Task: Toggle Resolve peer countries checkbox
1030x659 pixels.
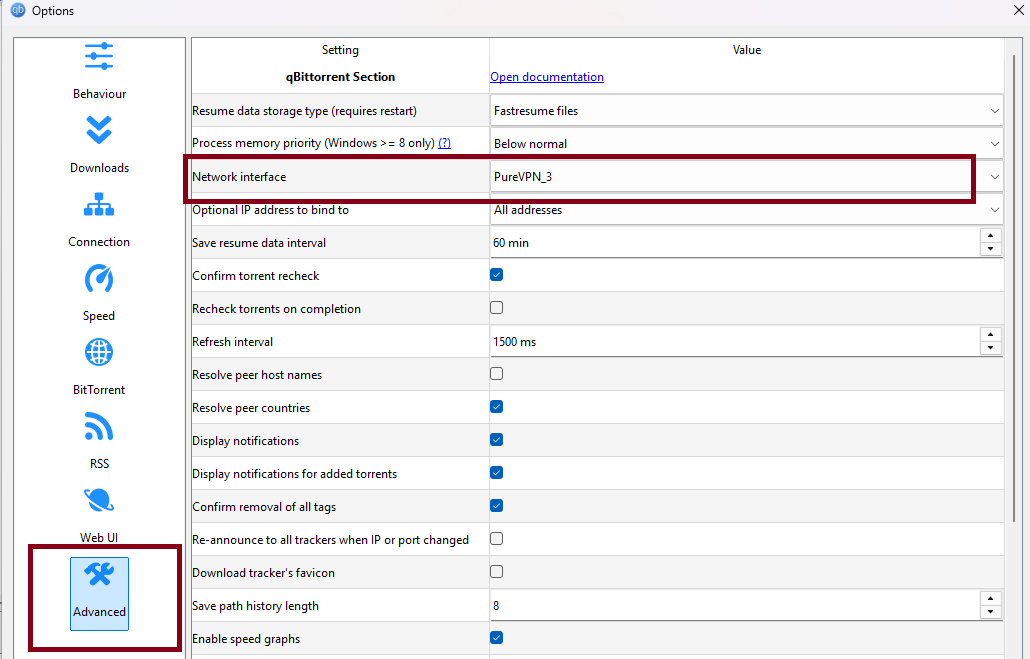Action: tap(497, 407)
